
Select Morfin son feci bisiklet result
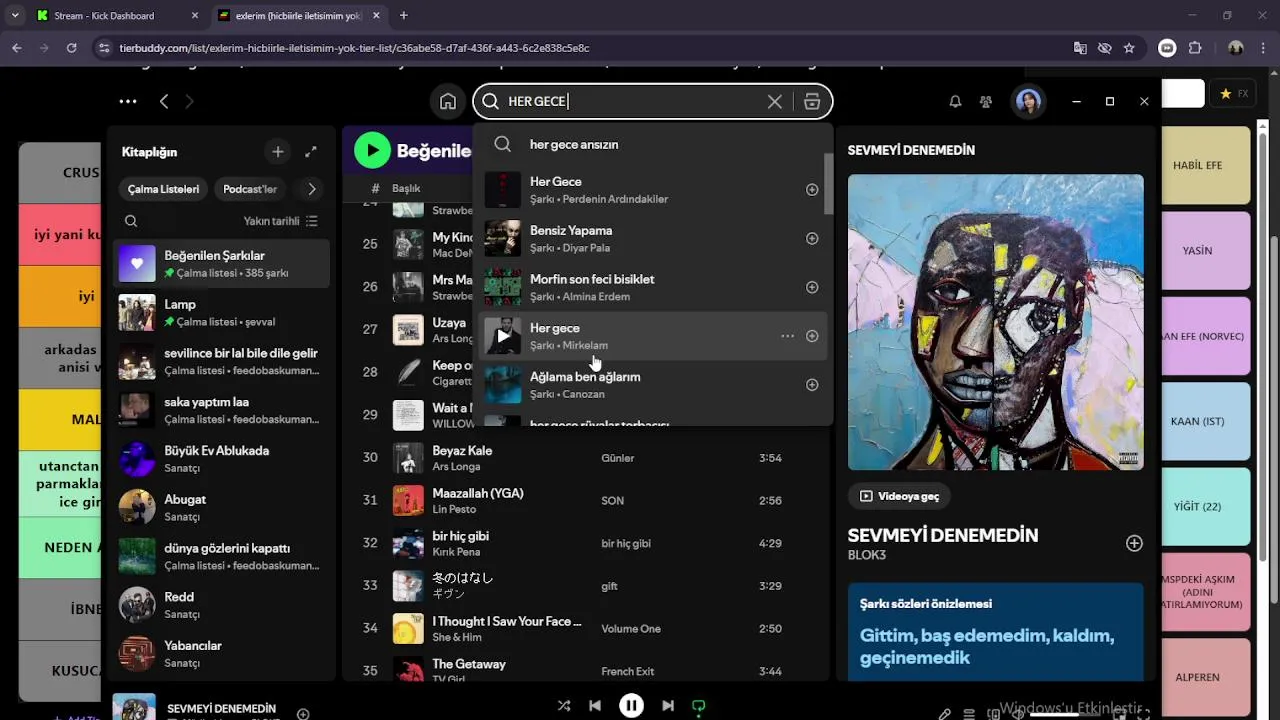[652, 287]
